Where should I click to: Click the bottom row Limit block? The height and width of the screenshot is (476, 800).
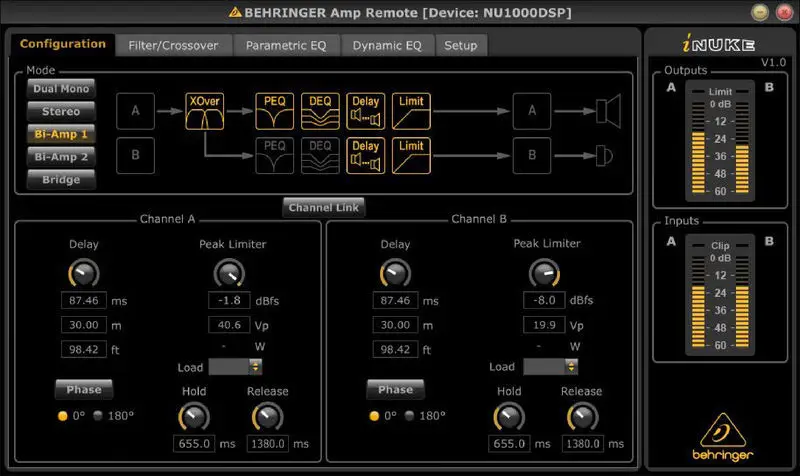(x=412, y=157)
